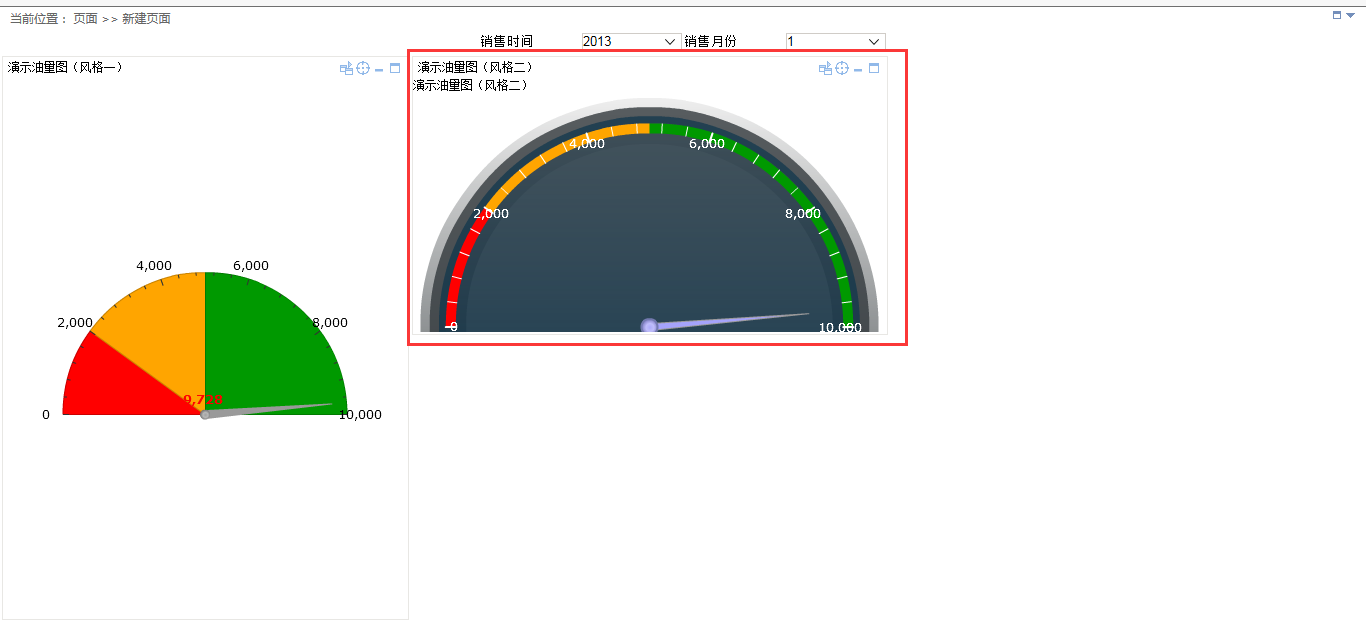
Task: Open the 销售月份 month dropdown showing 1
Action: coord(835,41)
